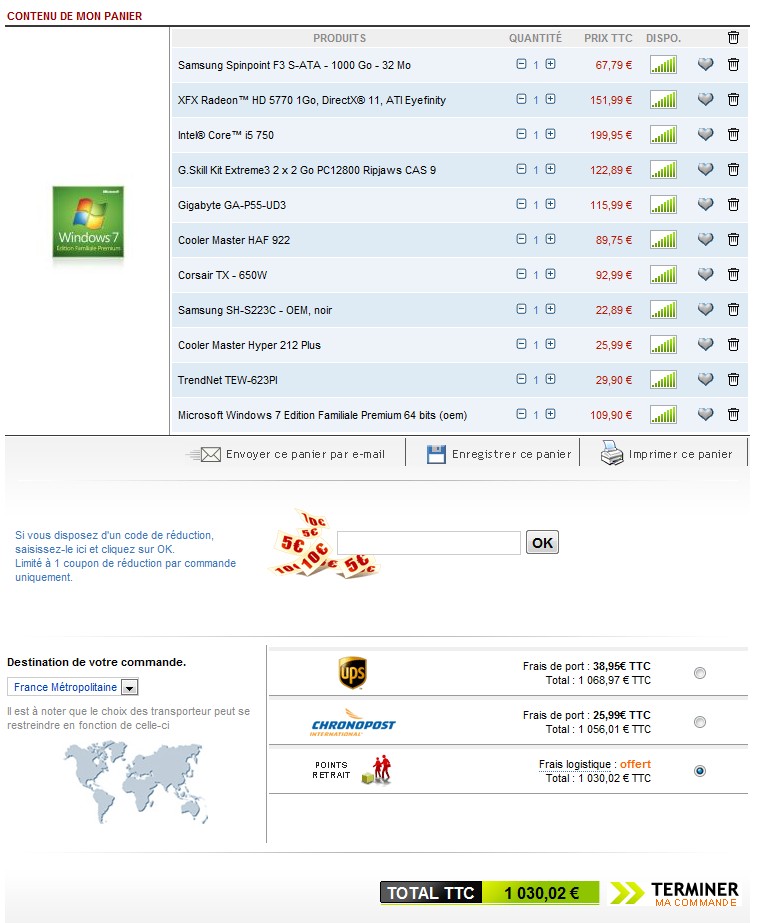Decrease quantity of TrendNet TEW-623PI
Screen dimensions: 758x923
[x=521, y=380]
